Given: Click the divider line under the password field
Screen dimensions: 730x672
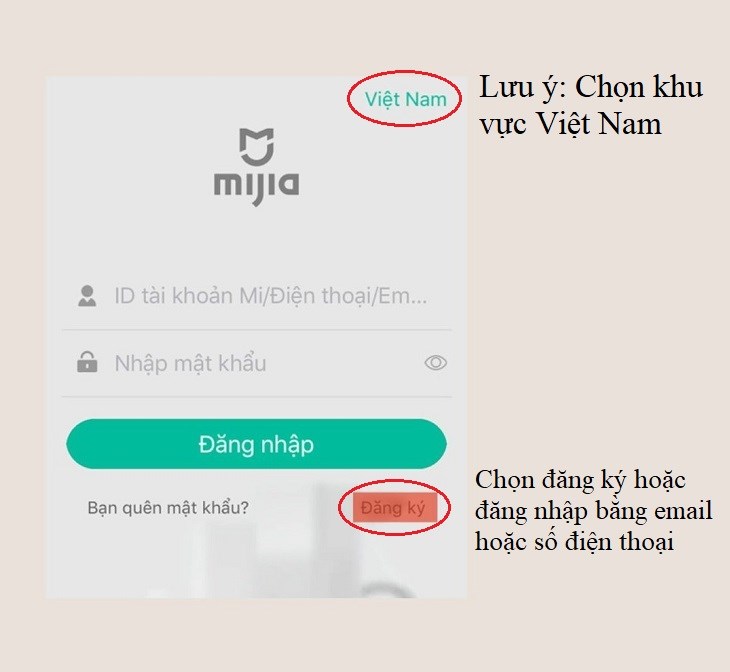Looking at the screenshot, I should pos(257,397).
